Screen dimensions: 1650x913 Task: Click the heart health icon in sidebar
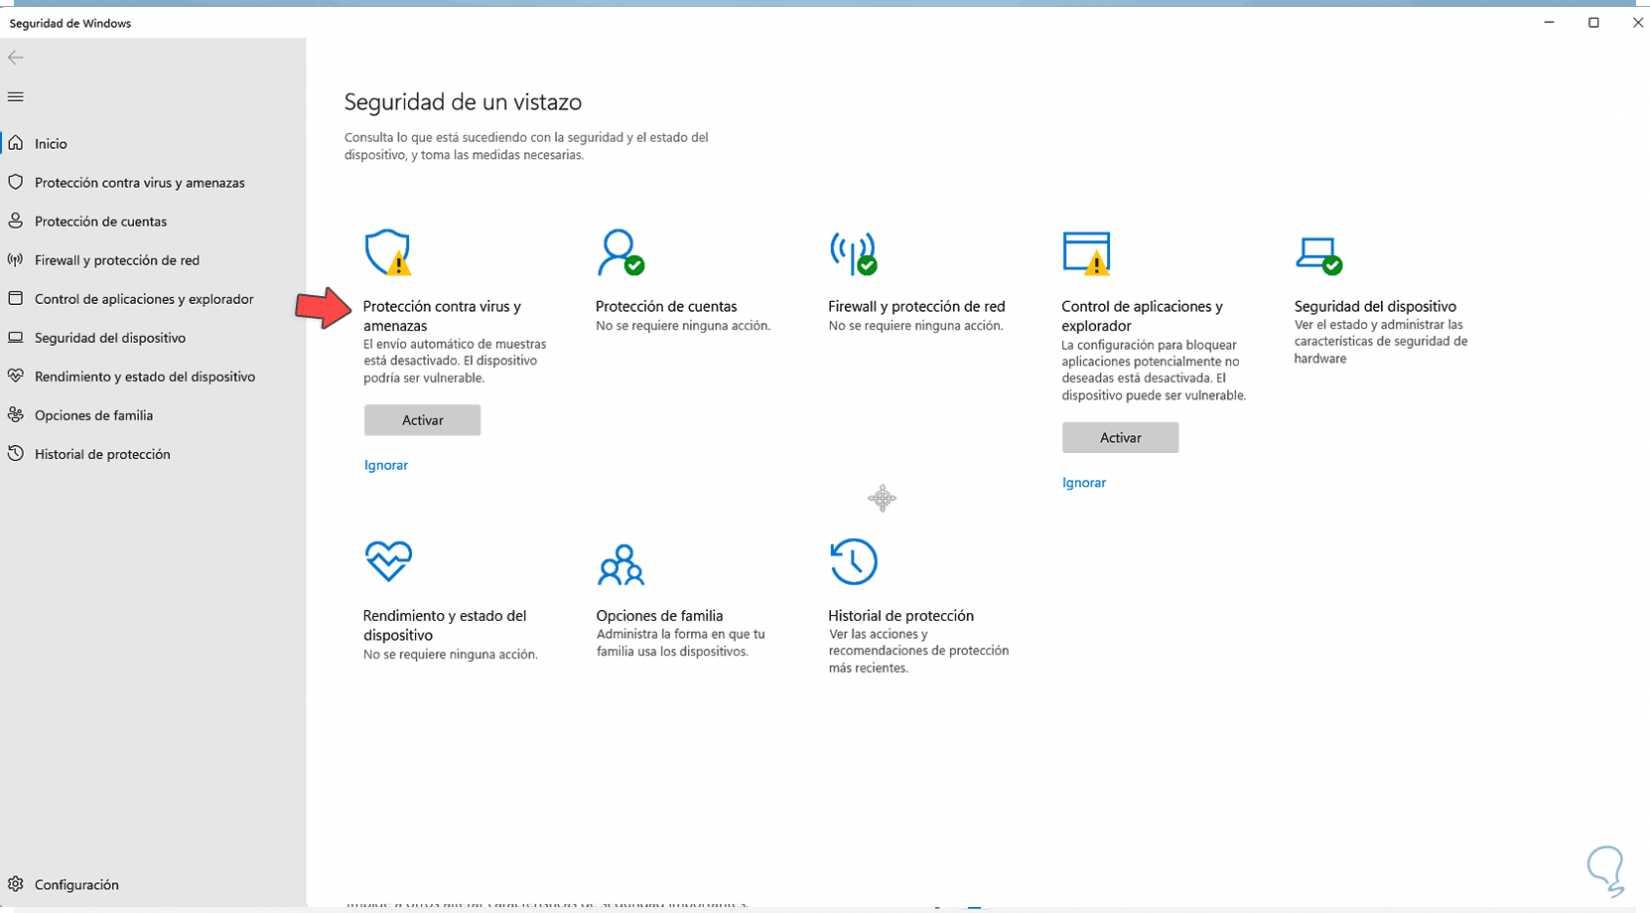coord(16,376)
